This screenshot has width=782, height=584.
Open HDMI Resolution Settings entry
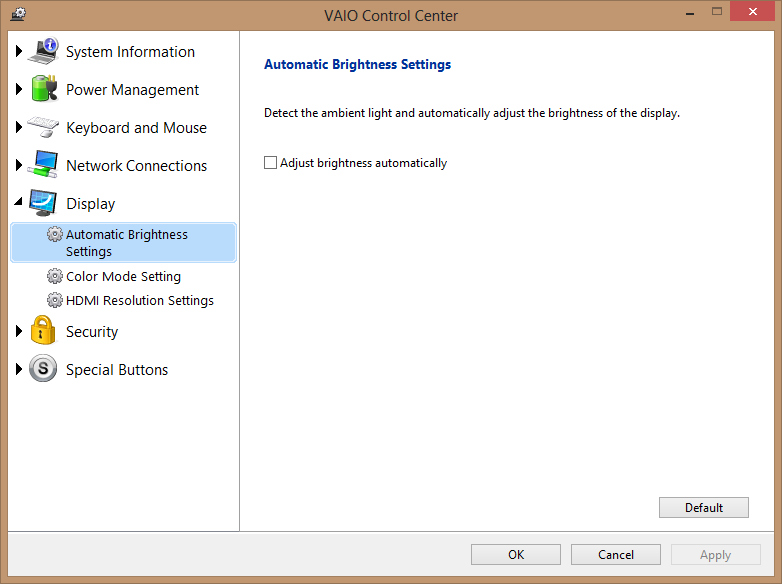pyautogui.click(x=140, y=300)
